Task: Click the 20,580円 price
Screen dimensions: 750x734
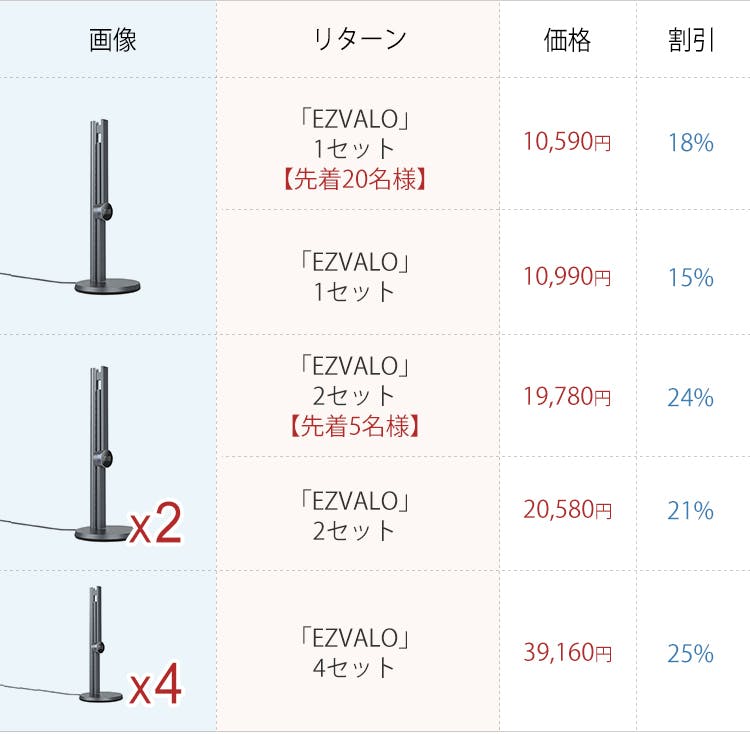Action: [567, 511]
